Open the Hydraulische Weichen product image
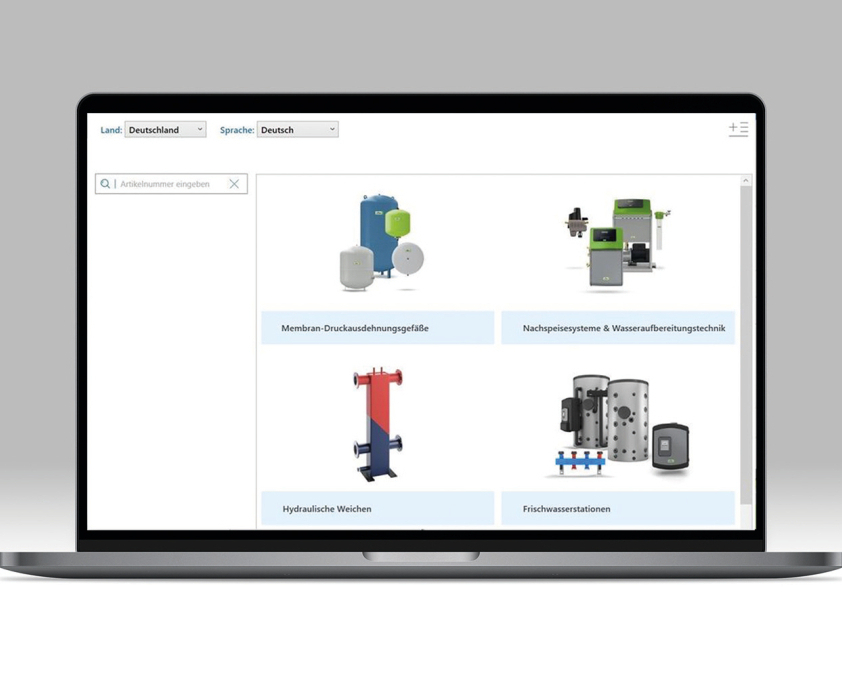842x675 pixels. click(x=378, y=424)
